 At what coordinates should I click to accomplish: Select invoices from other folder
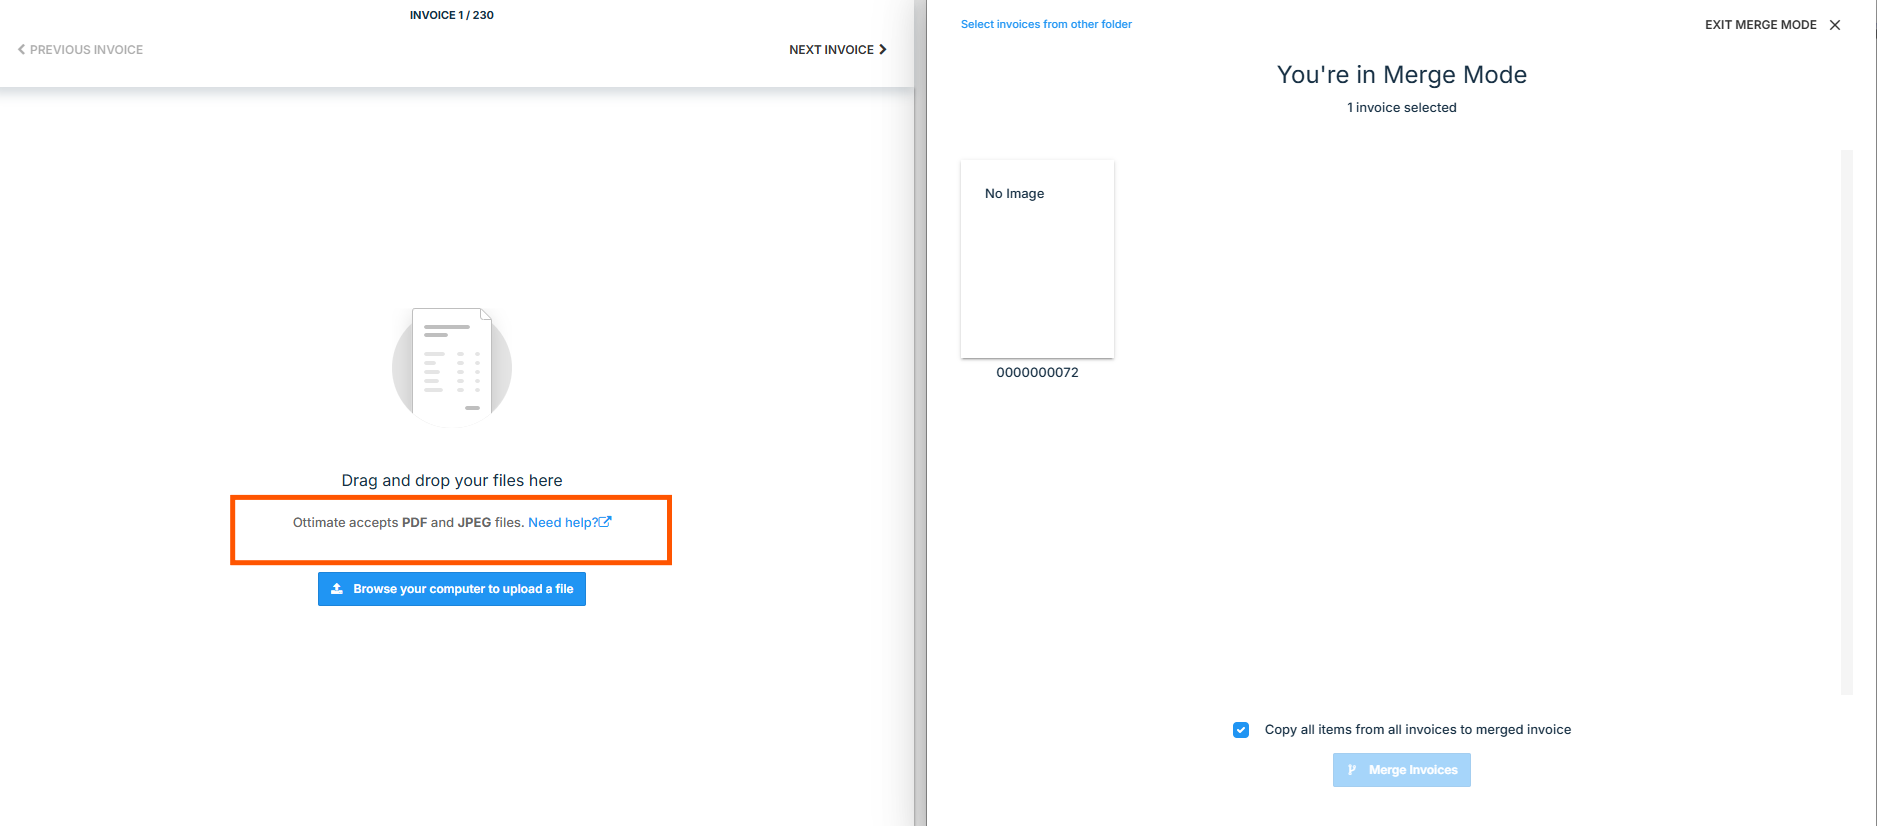tap(1046, 24)
